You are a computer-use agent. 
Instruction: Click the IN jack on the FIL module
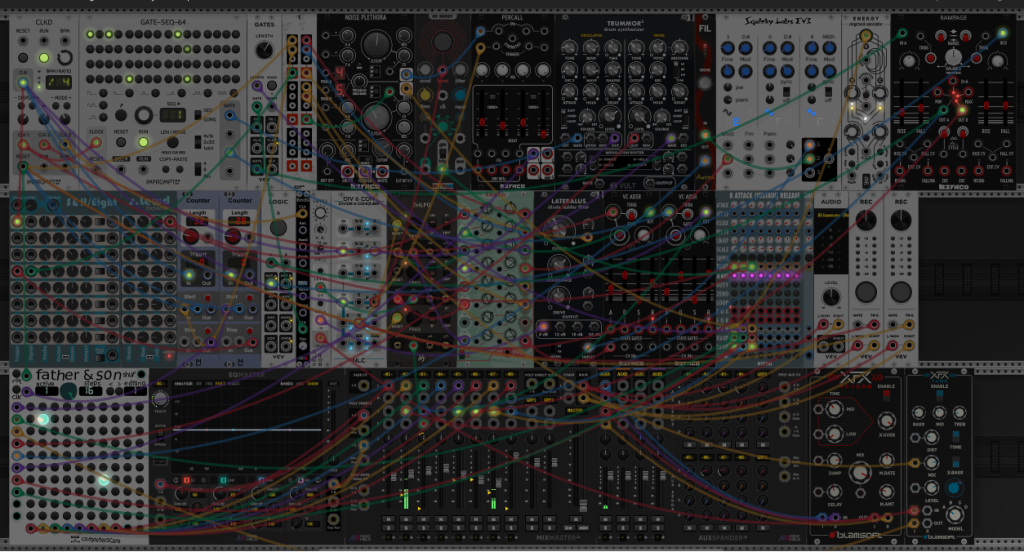(704, 135)
